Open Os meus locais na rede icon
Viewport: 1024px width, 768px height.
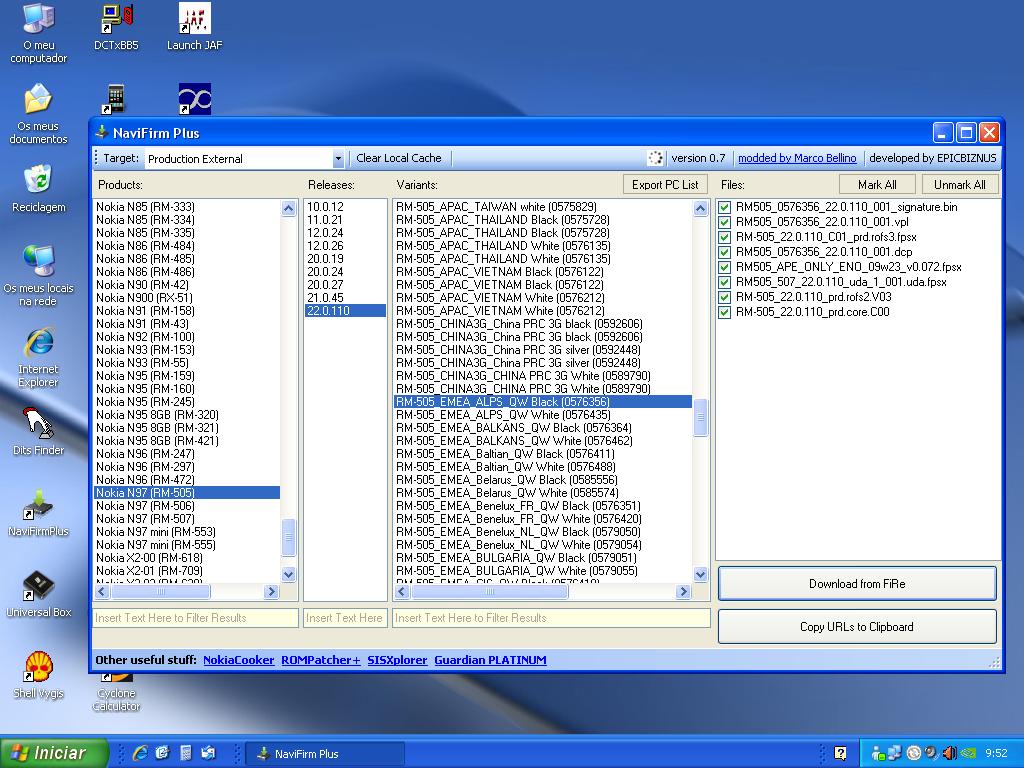click(x=39, y=276)
